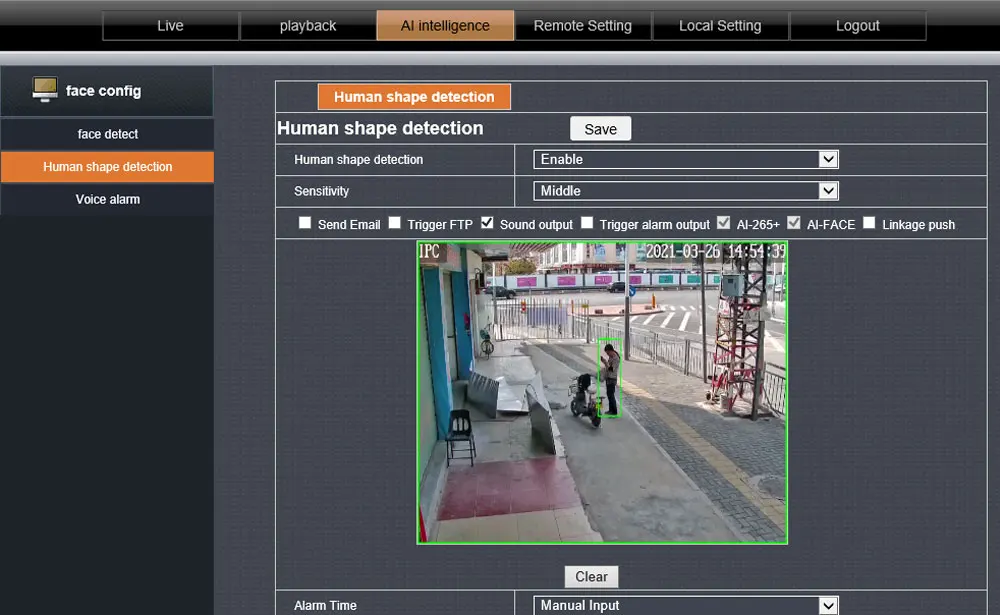Click the face config monitor icon
The height and width of the screenshot is (615, 1000).
coord(45,90)
